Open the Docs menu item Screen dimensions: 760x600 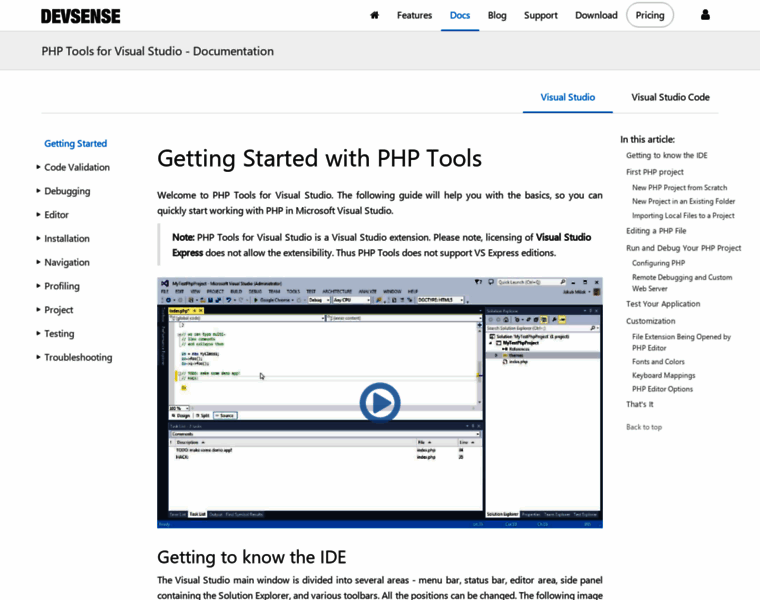(459, 15)
